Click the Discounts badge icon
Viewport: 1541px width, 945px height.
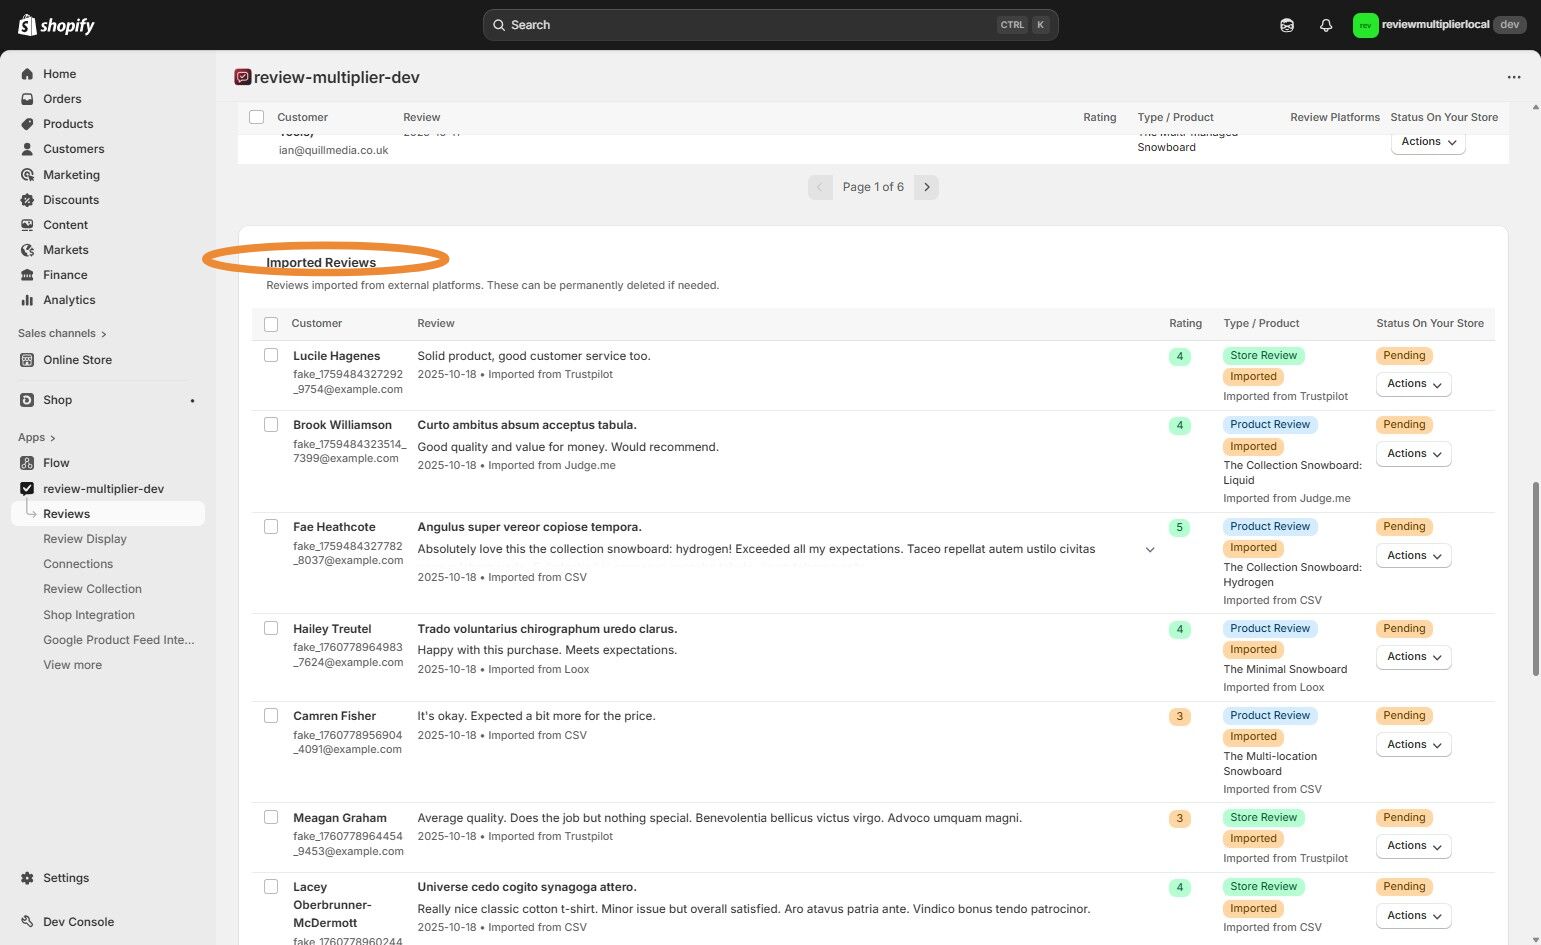(x=27, y=200)
